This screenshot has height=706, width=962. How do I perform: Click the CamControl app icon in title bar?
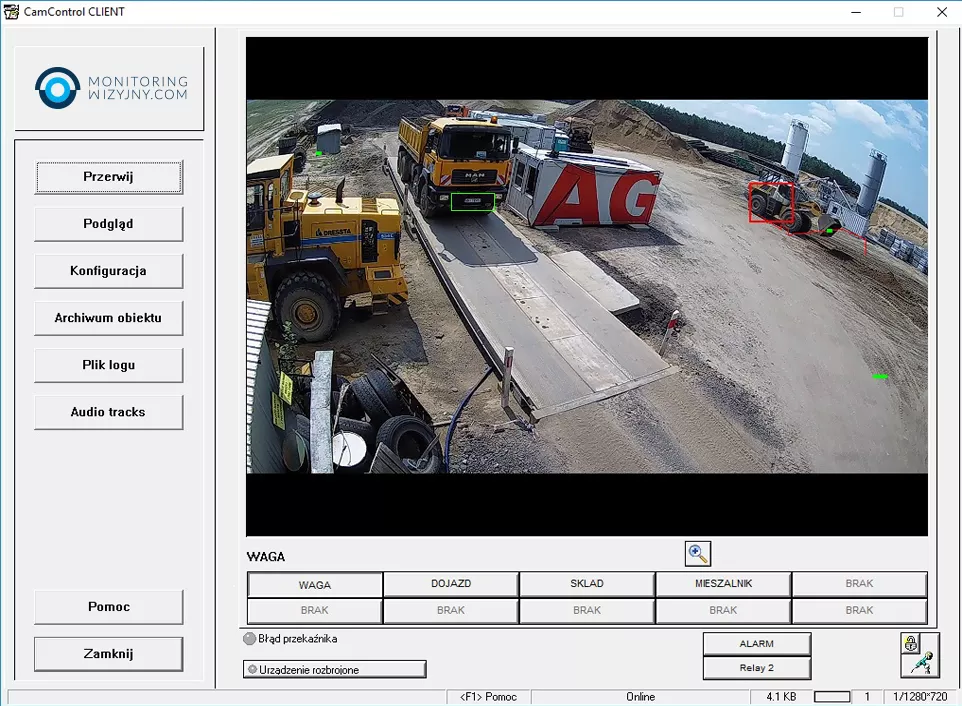click(x=12, y=12)
